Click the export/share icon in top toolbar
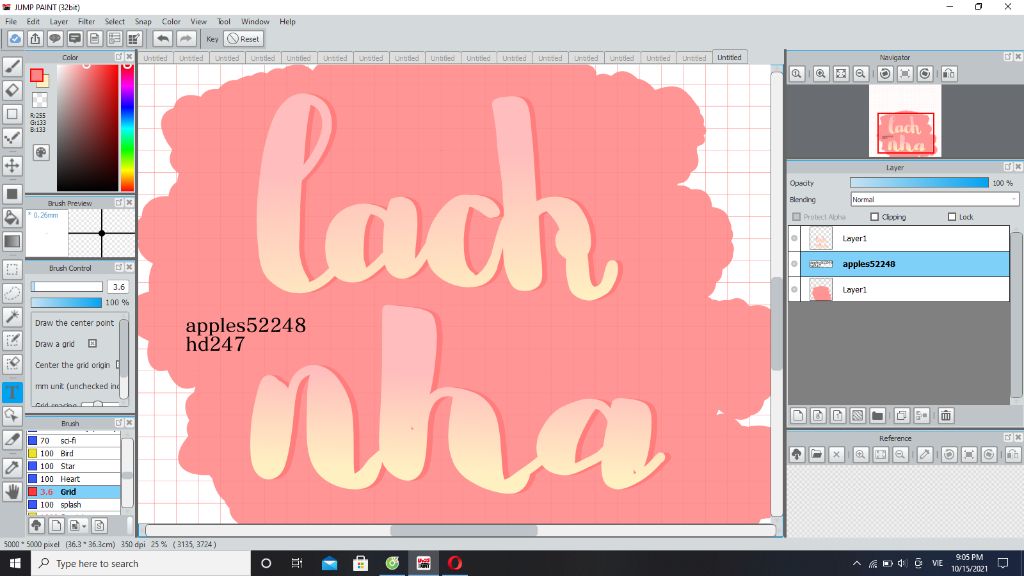 (x=35, y=39)
